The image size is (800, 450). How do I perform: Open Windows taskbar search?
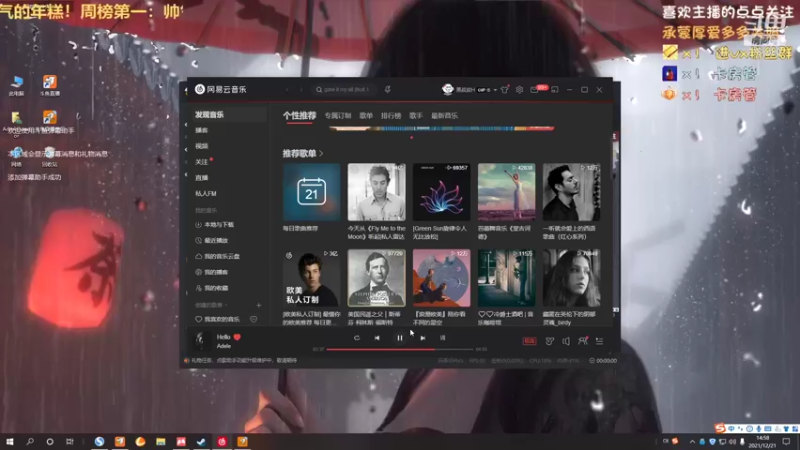tap(30, 442)
